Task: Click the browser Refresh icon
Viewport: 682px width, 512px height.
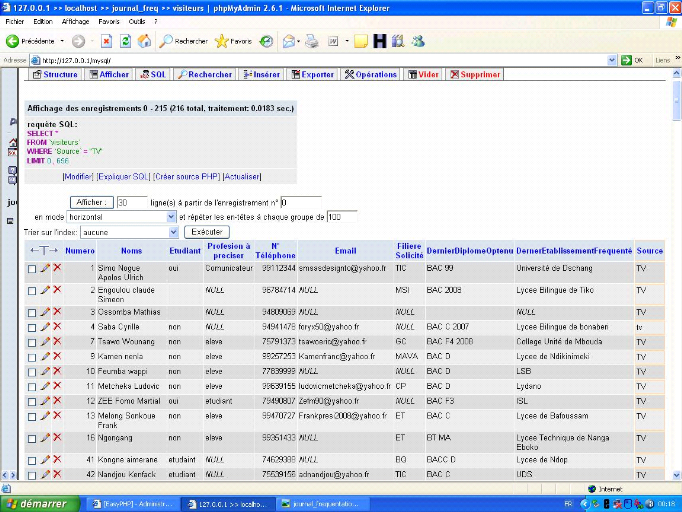Action: point(126,41)
